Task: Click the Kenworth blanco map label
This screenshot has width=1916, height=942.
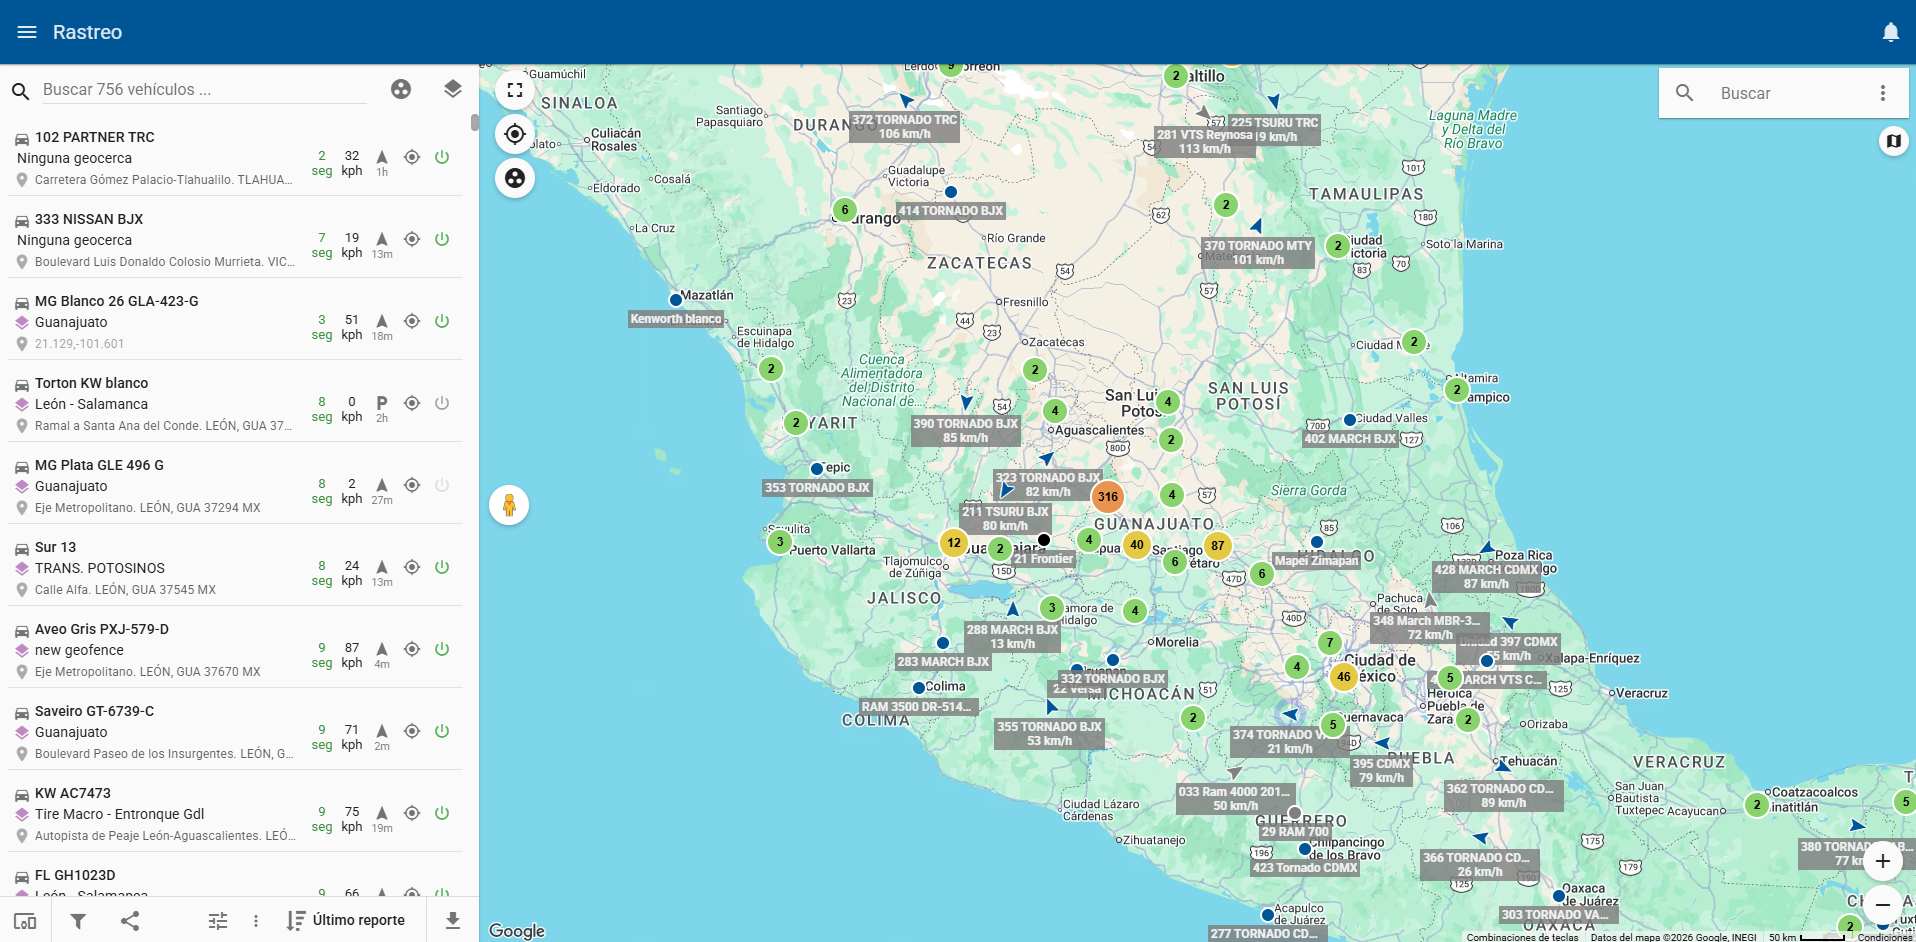Action: tap(676, 319)
